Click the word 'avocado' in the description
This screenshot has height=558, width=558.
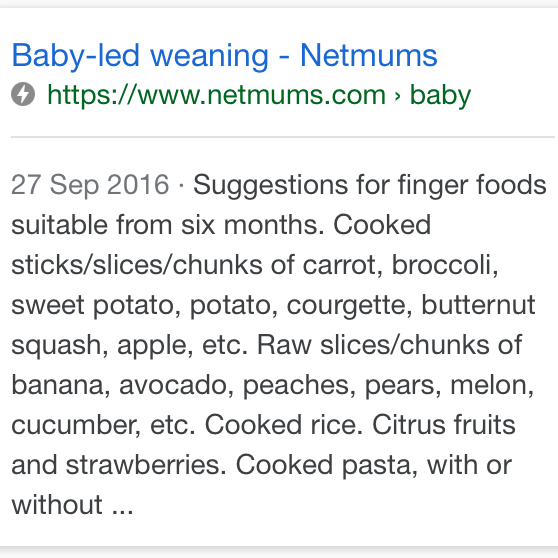(x=173, y=385)
